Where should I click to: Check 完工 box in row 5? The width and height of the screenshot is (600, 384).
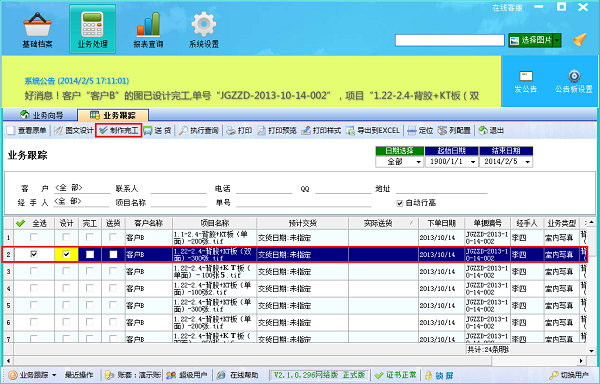click(90, 305)
